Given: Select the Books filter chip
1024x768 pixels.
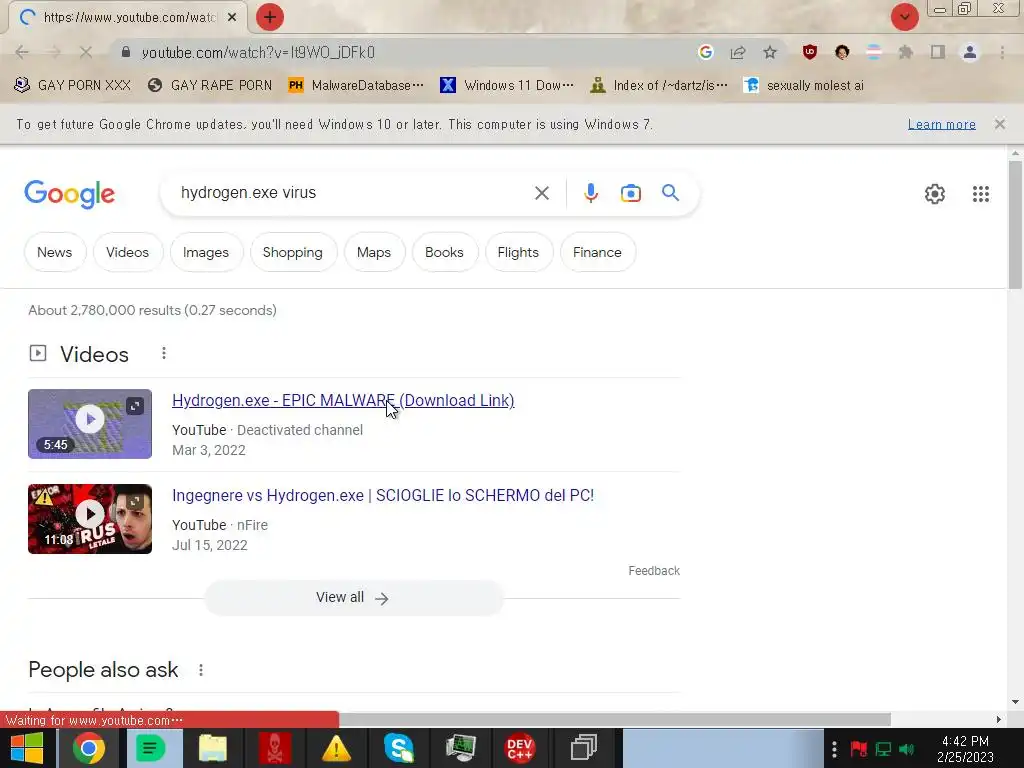Looking at the screenshot, I should click(444, 252).
